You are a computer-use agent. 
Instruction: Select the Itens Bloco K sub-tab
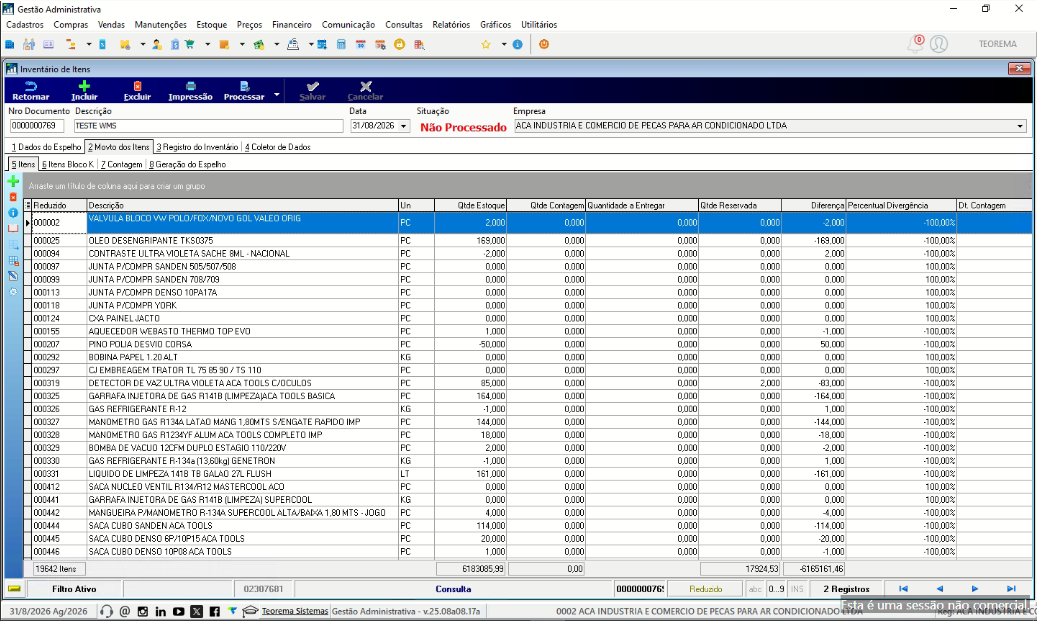click(x=67, y=164)
